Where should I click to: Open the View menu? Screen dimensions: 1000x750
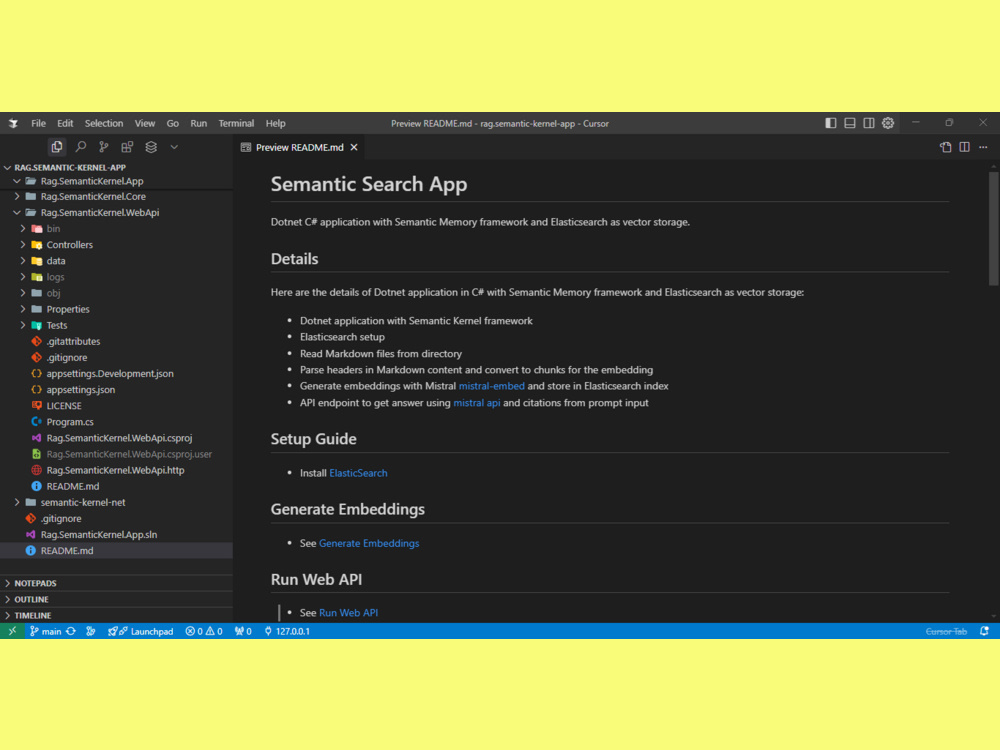[145, 124]
